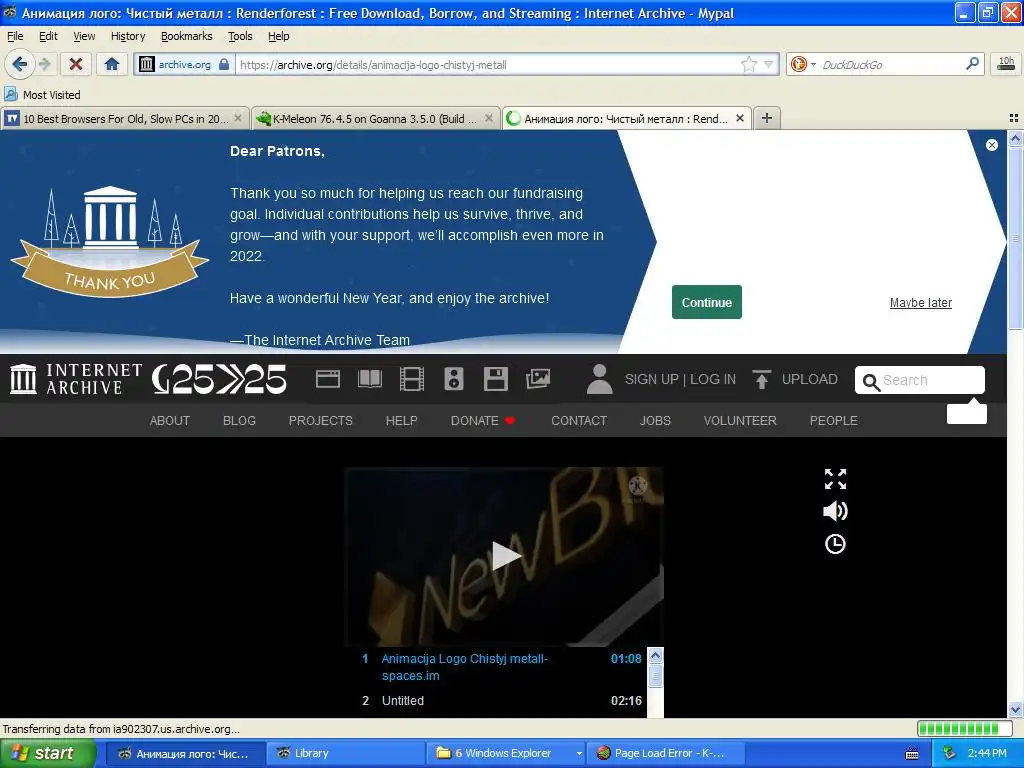Open the Most Visited bookmarks folder

(42, 95)
